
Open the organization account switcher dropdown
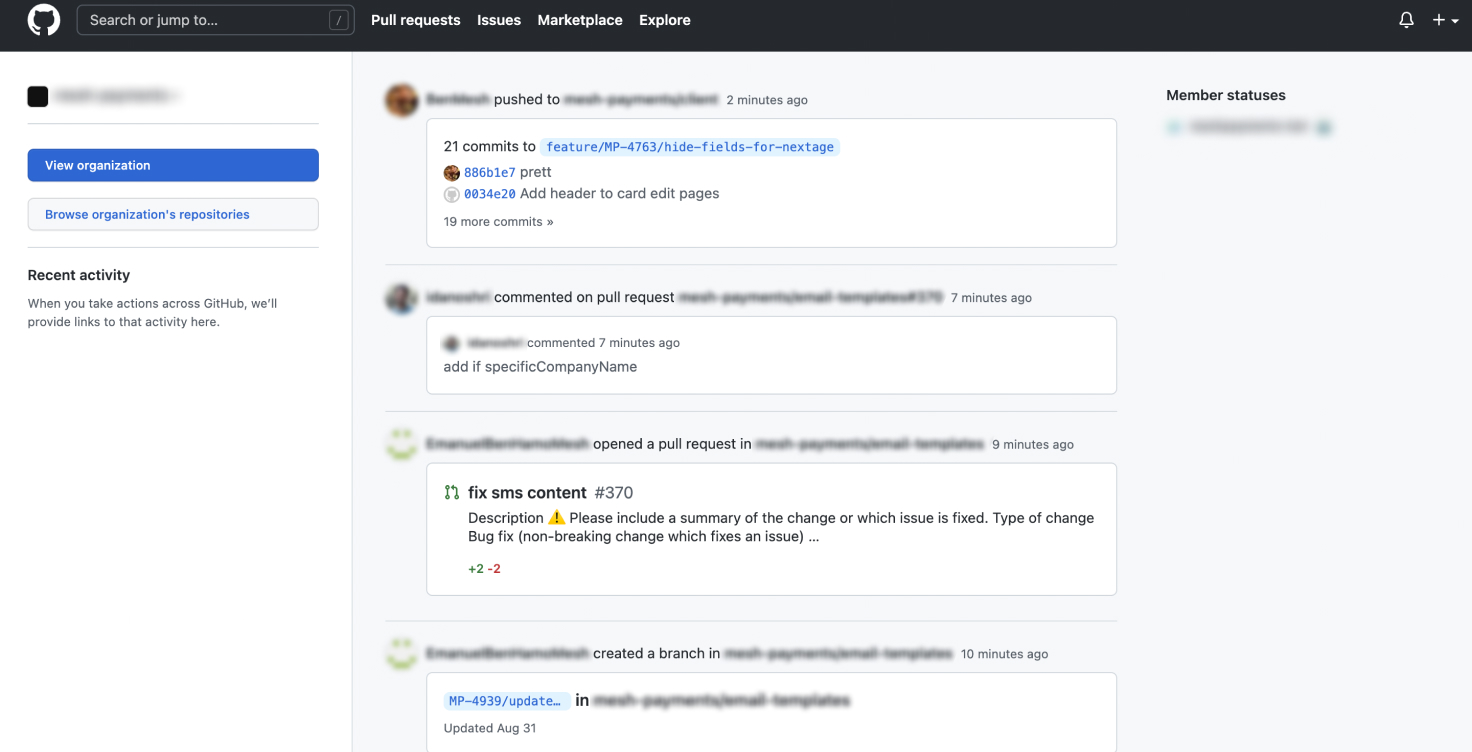[105, 96]
